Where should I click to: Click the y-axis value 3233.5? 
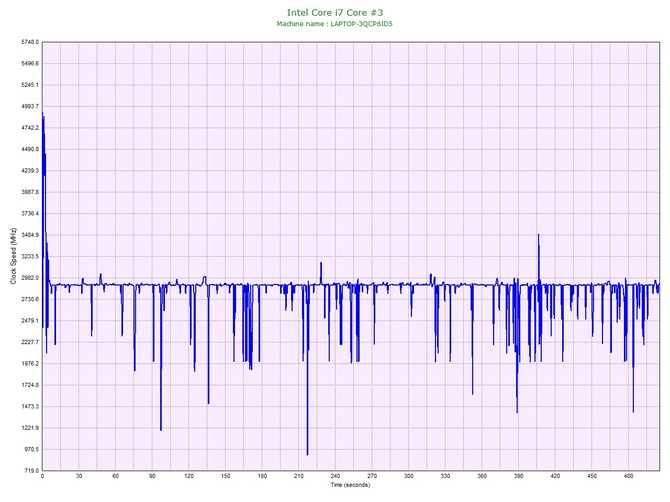click(30, 257)
